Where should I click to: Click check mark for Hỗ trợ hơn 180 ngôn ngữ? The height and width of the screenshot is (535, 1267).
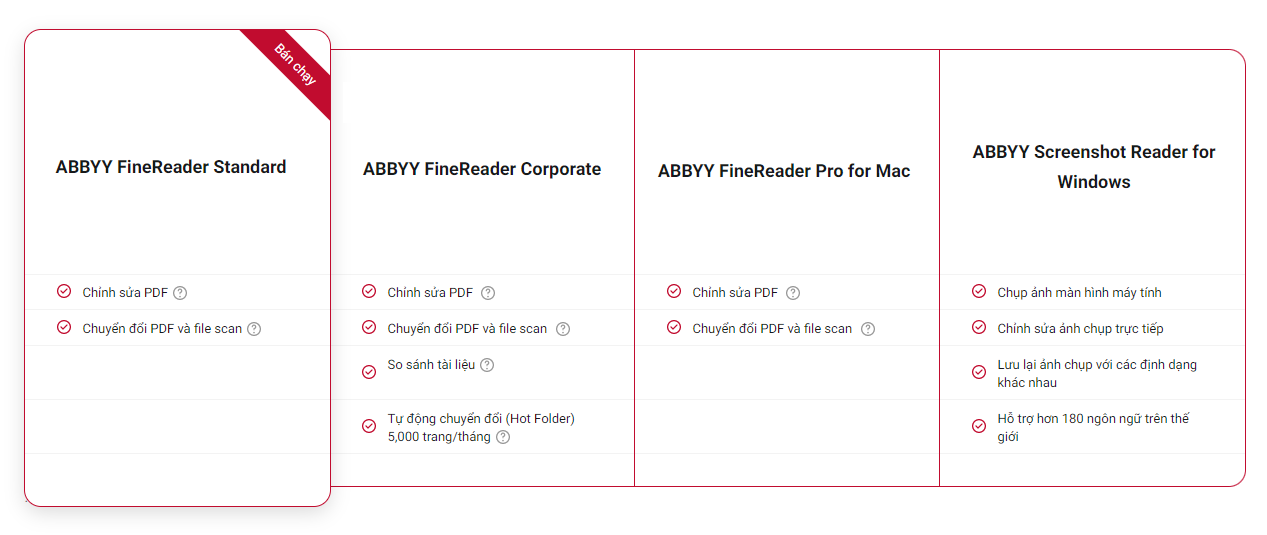(x=979, y=426)
